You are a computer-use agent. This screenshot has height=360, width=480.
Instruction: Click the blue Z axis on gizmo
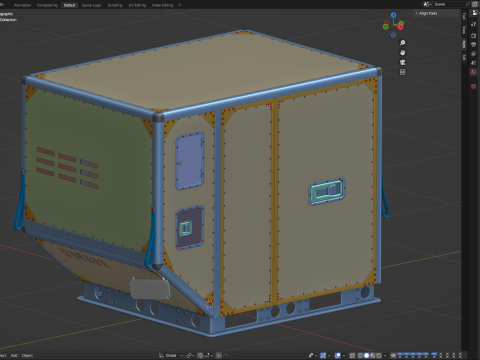pos(394,15)
